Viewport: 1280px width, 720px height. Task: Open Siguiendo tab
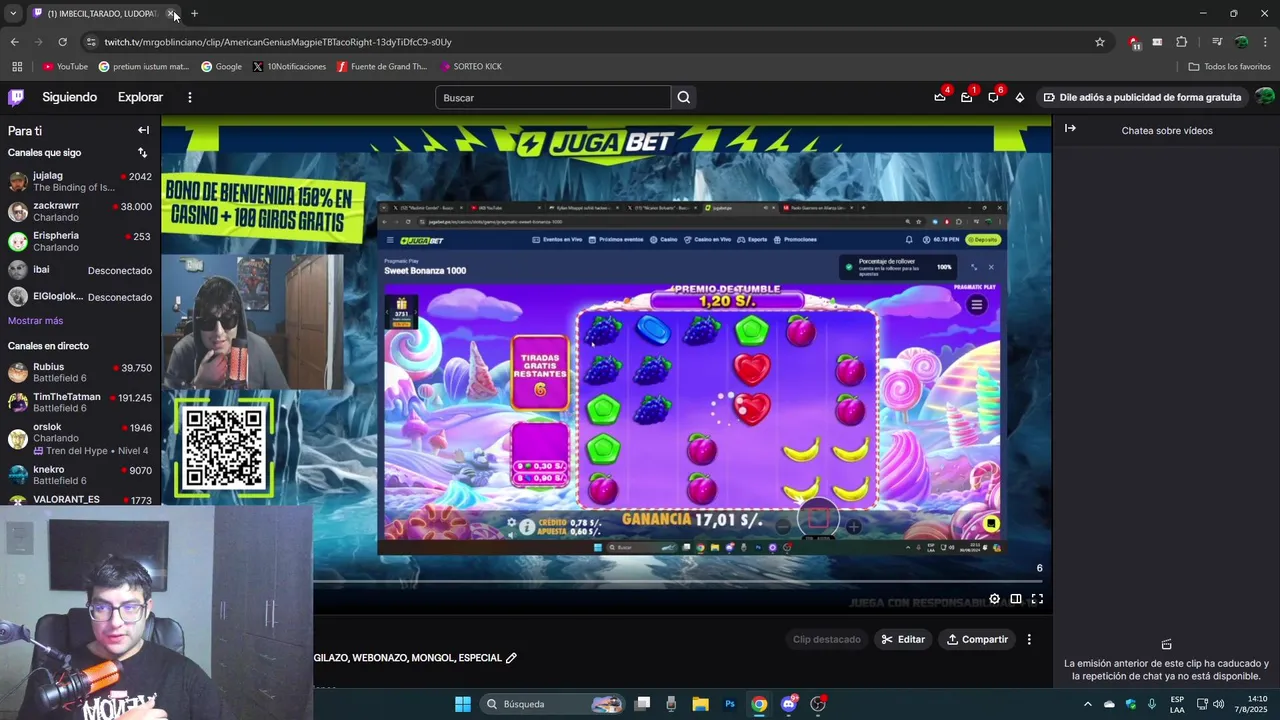(x=69, y=97)
